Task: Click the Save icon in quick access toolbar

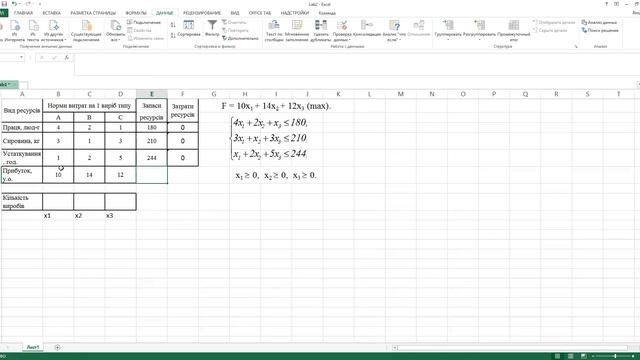Action: 4,4
